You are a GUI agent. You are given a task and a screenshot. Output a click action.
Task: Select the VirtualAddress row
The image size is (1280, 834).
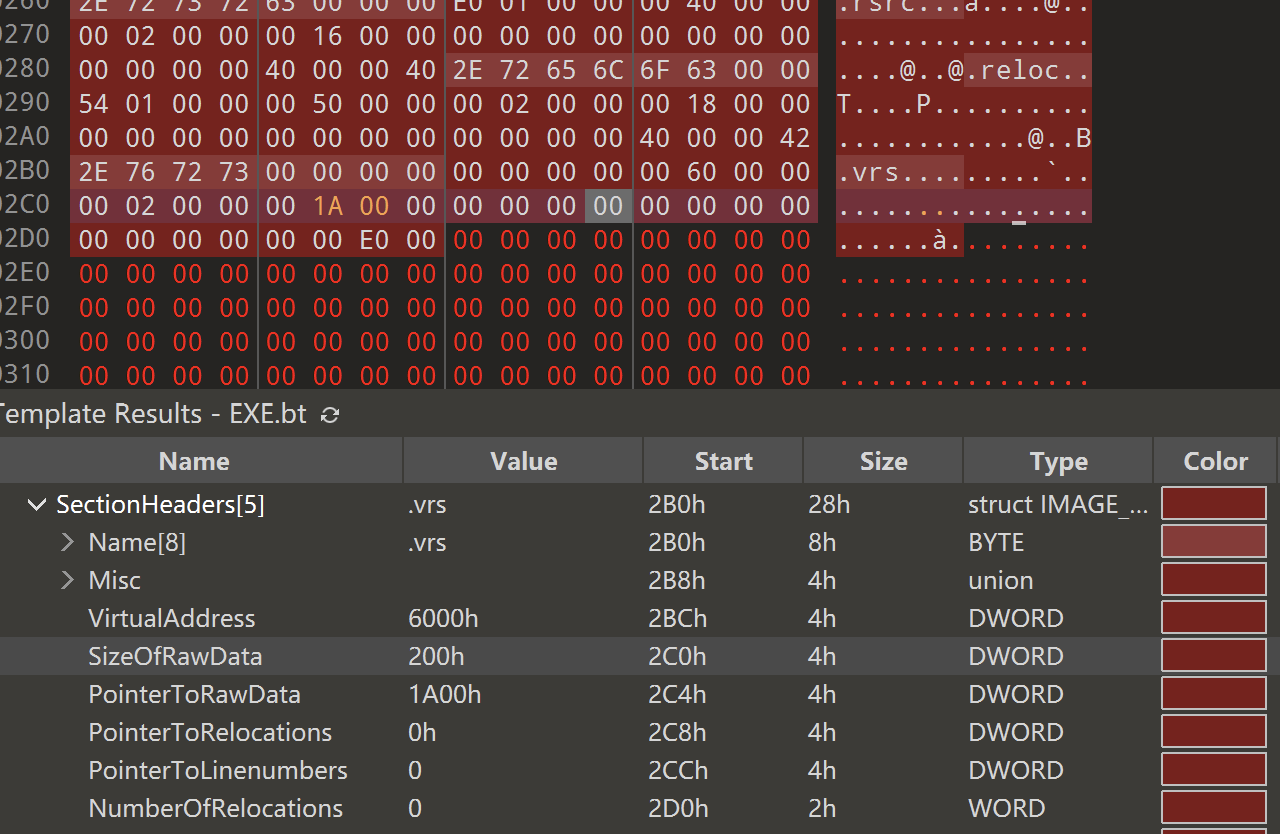pos(640,619)
